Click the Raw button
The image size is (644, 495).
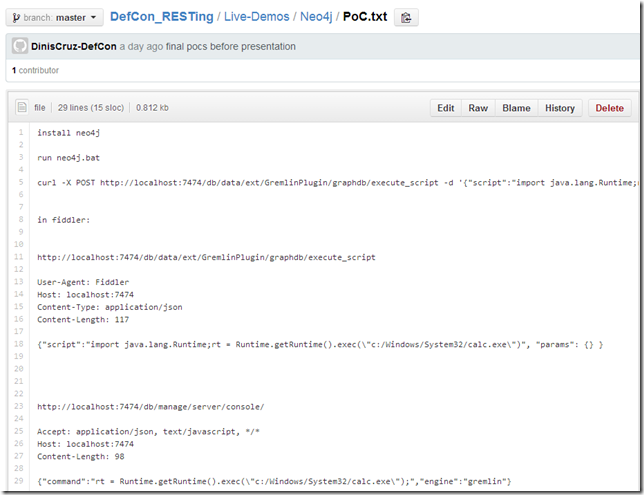click(x=478, y=108)
